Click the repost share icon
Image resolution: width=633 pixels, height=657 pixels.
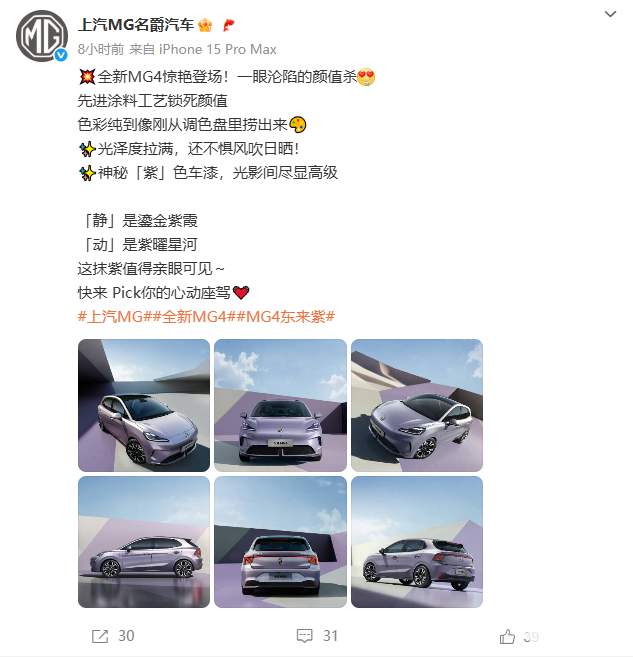coord(100,636)
